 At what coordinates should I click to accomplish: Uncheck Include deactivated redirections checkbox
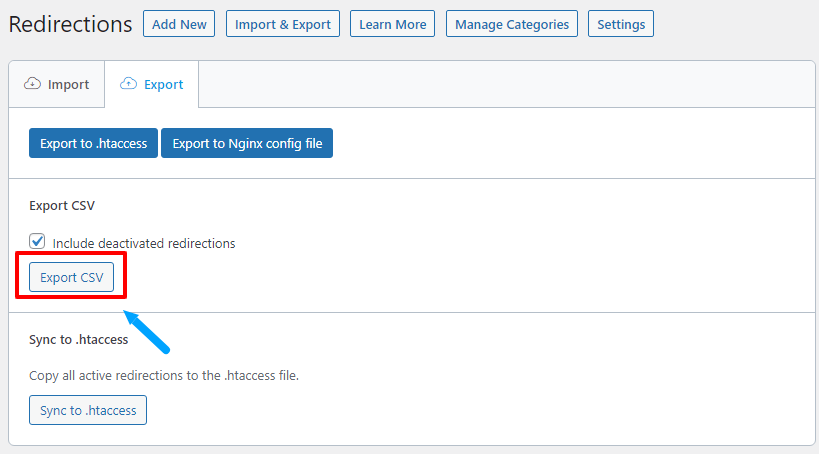pos(38,242)
